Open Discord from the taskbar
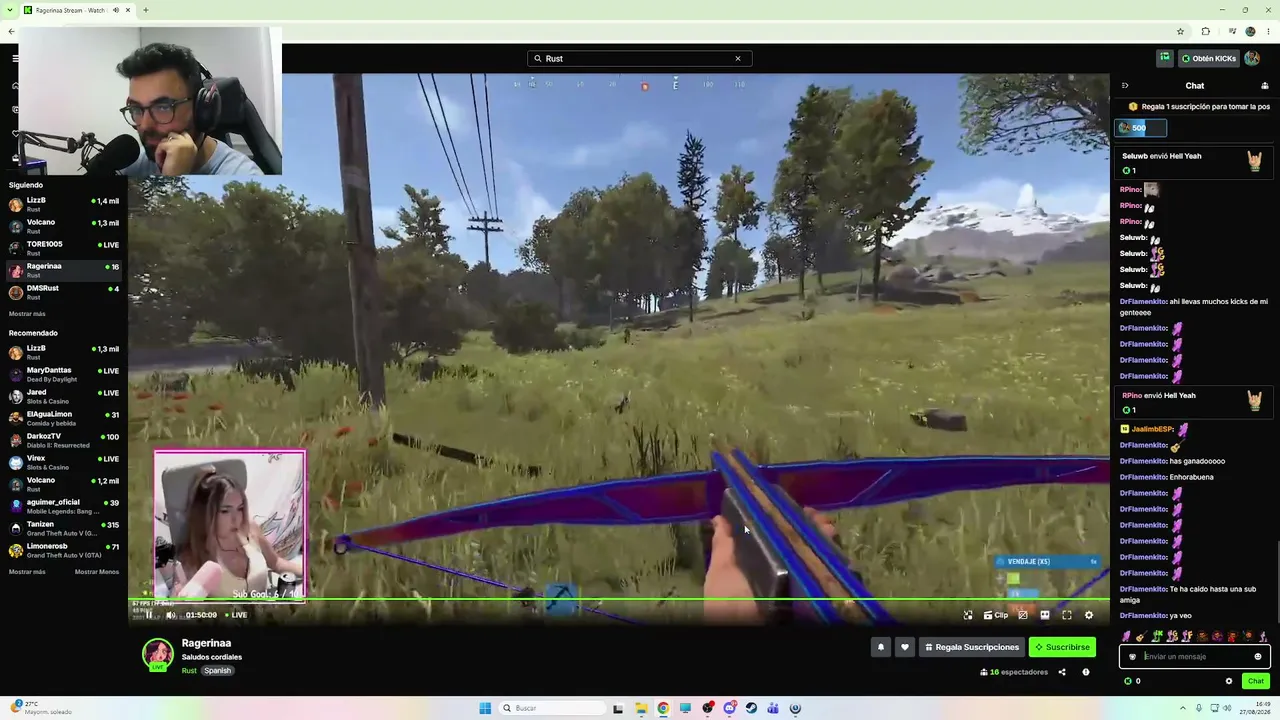The height and width of the screenshot is (720, 1280). click(x=729, y=708)
